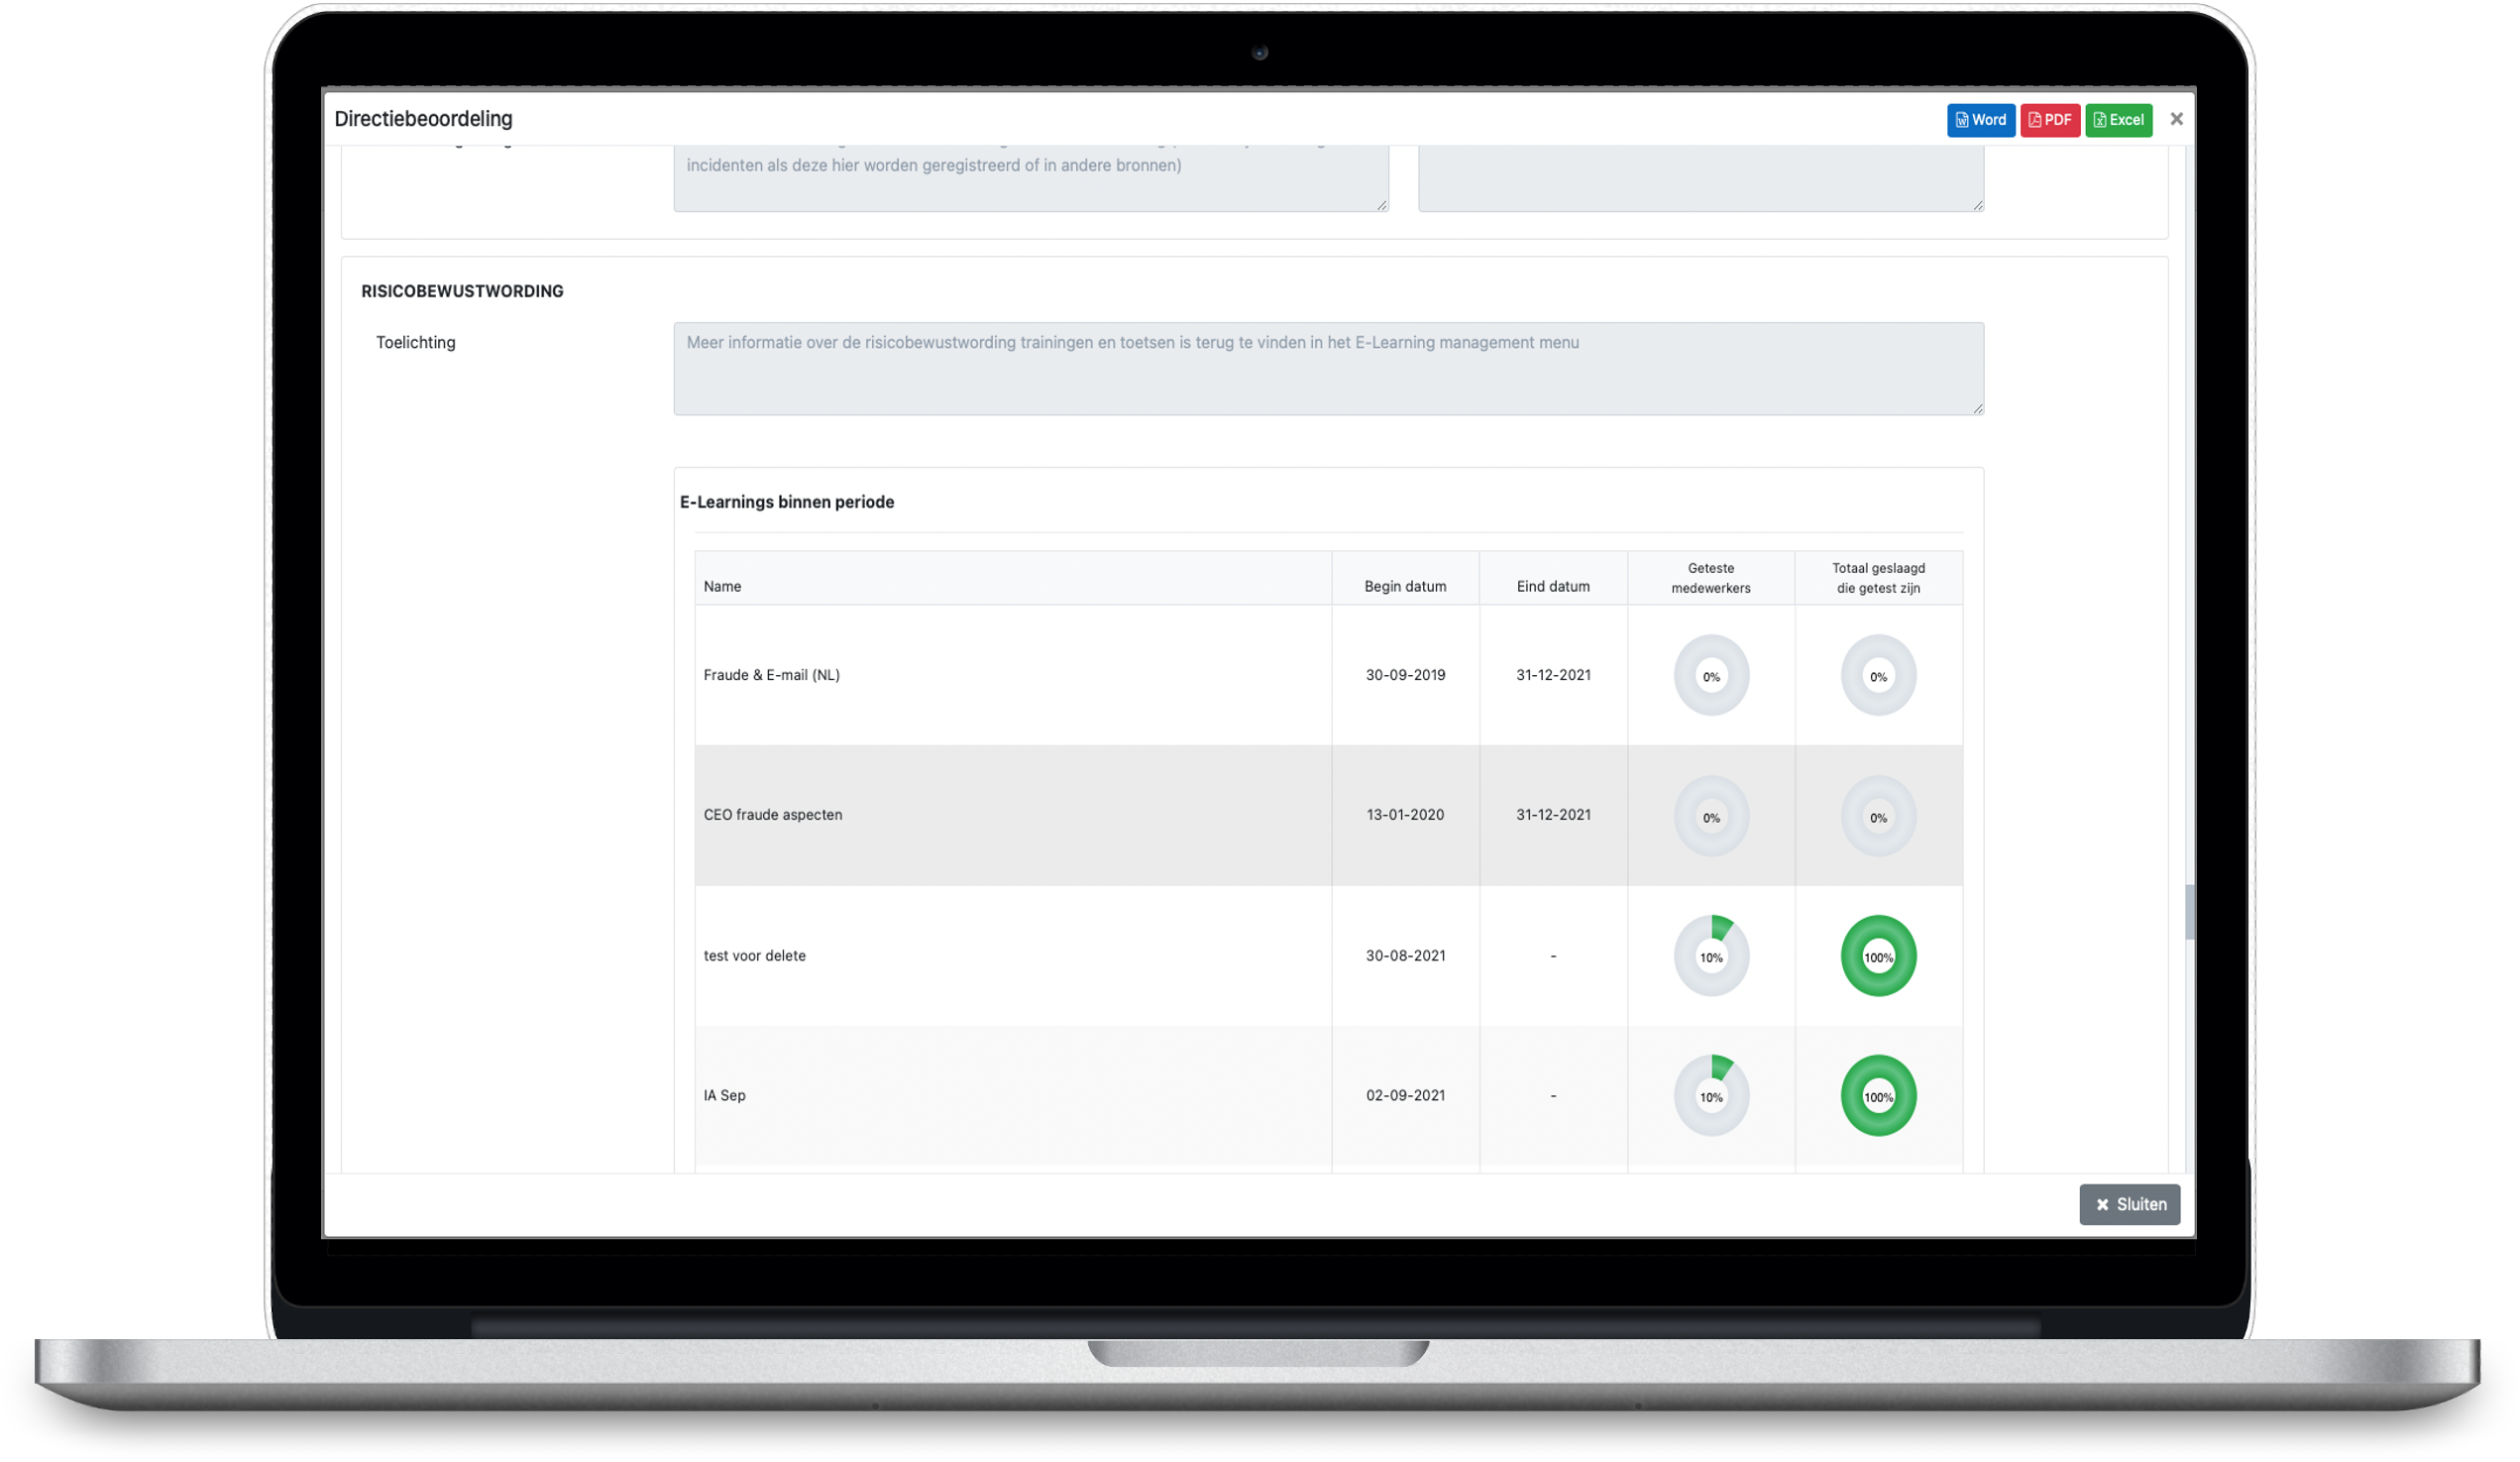Click the Sluiten button
This screenshot has width=2520, height=1462.
[2129, 1204]
